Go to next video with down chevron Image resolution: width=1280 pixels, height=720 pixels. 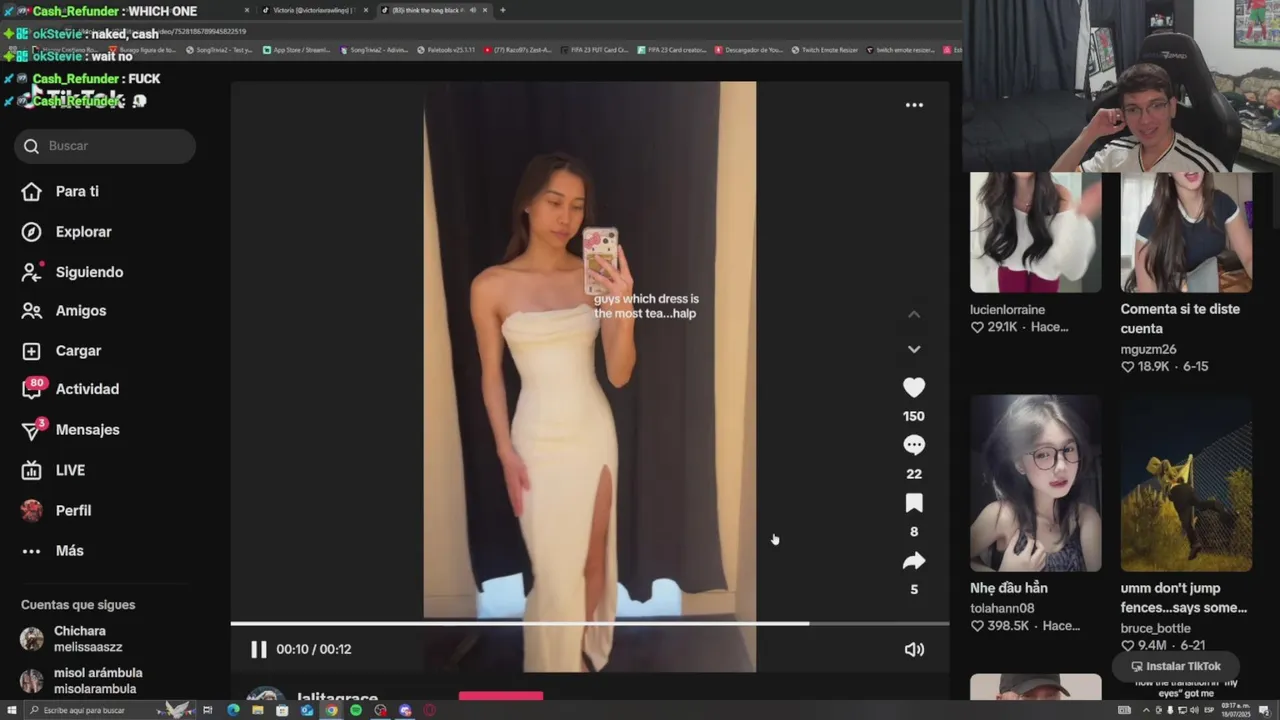coord(914,349)
